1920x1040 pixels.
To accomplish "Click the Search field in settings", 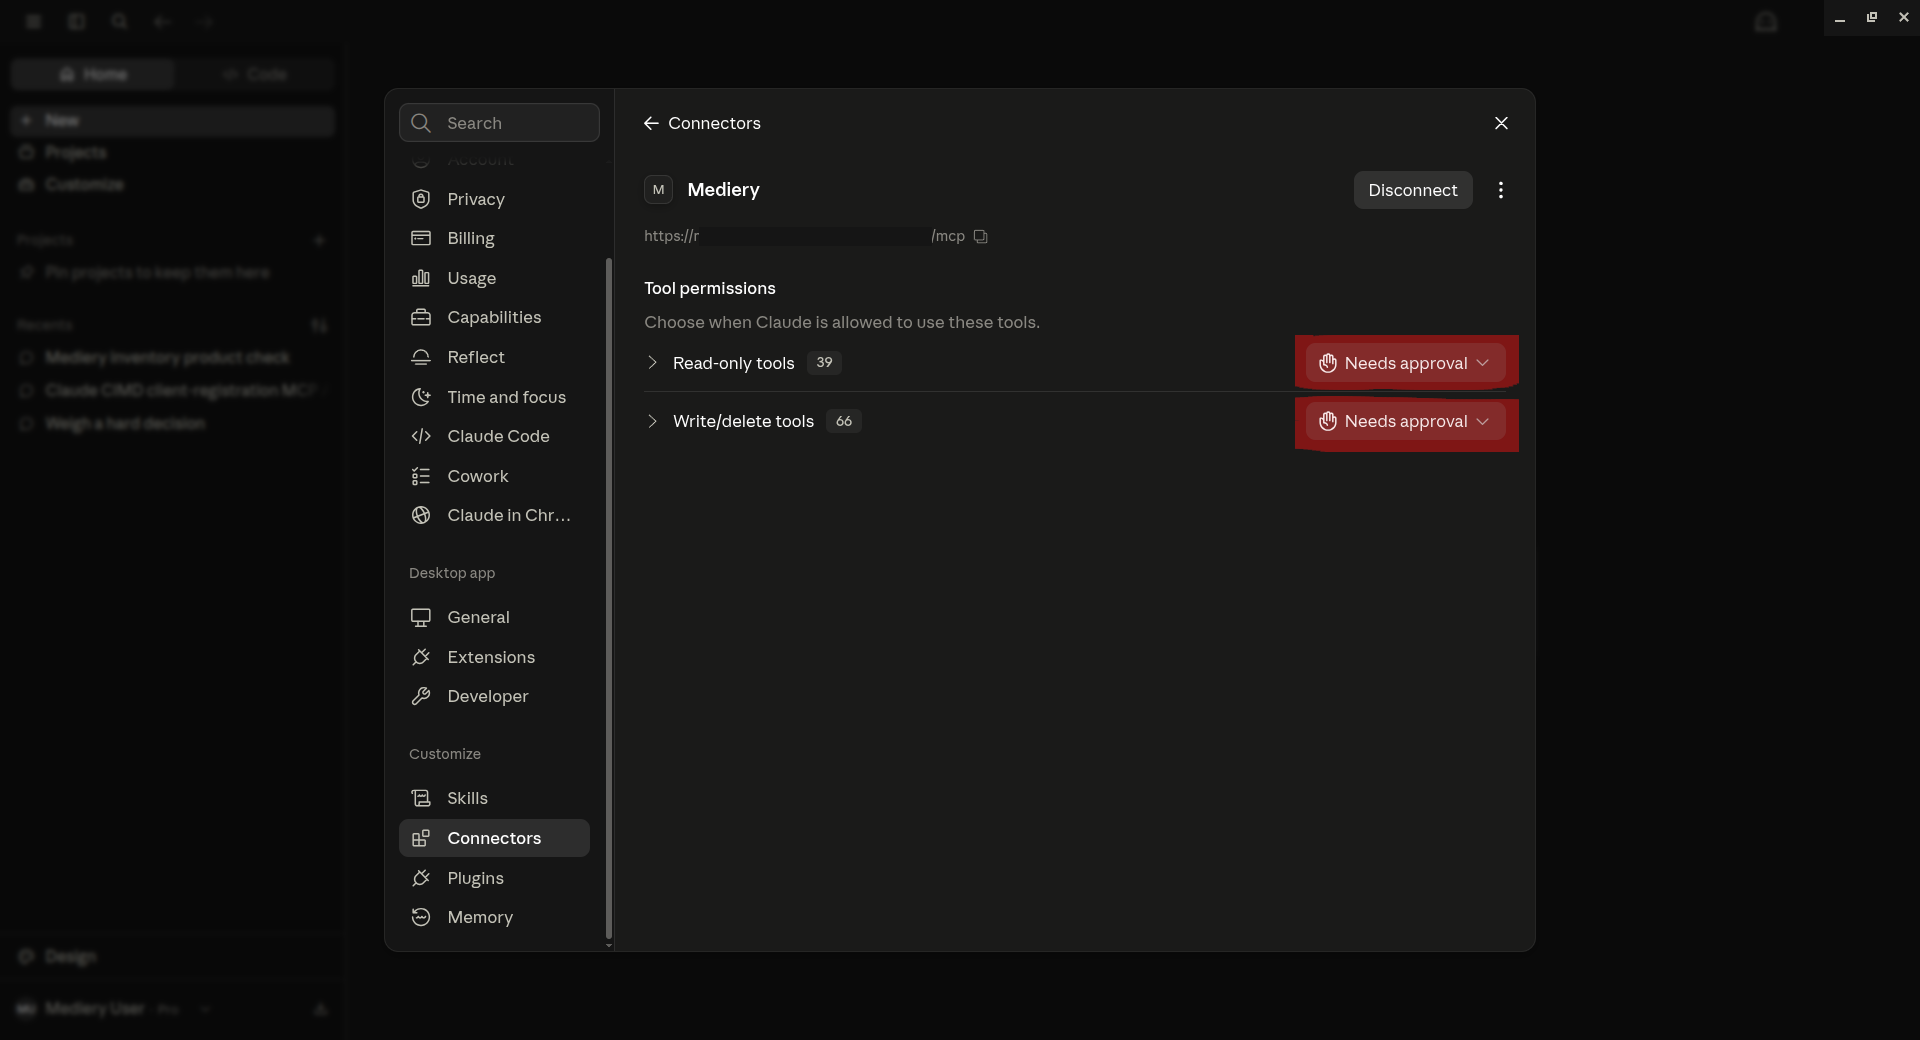I will (499, 123).
